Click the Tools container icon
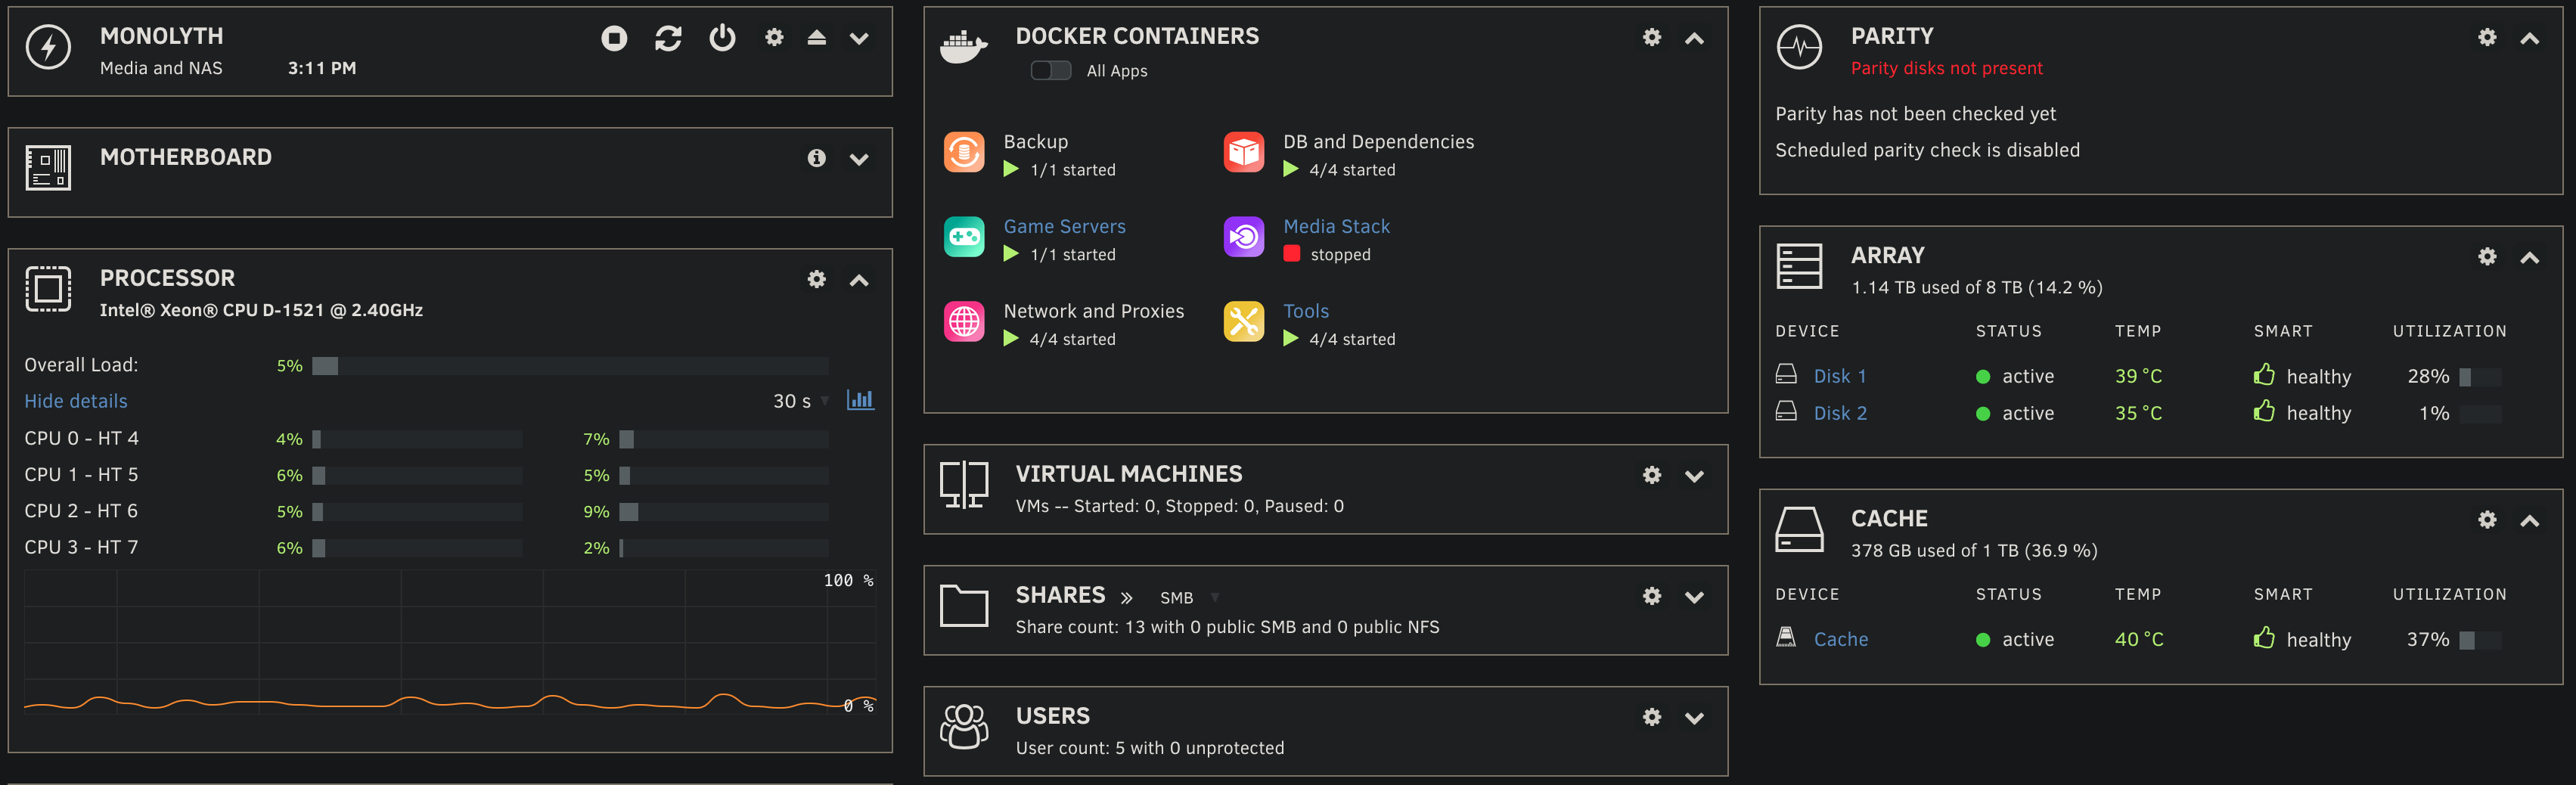2576x785 pixels. click(1243, 322)
